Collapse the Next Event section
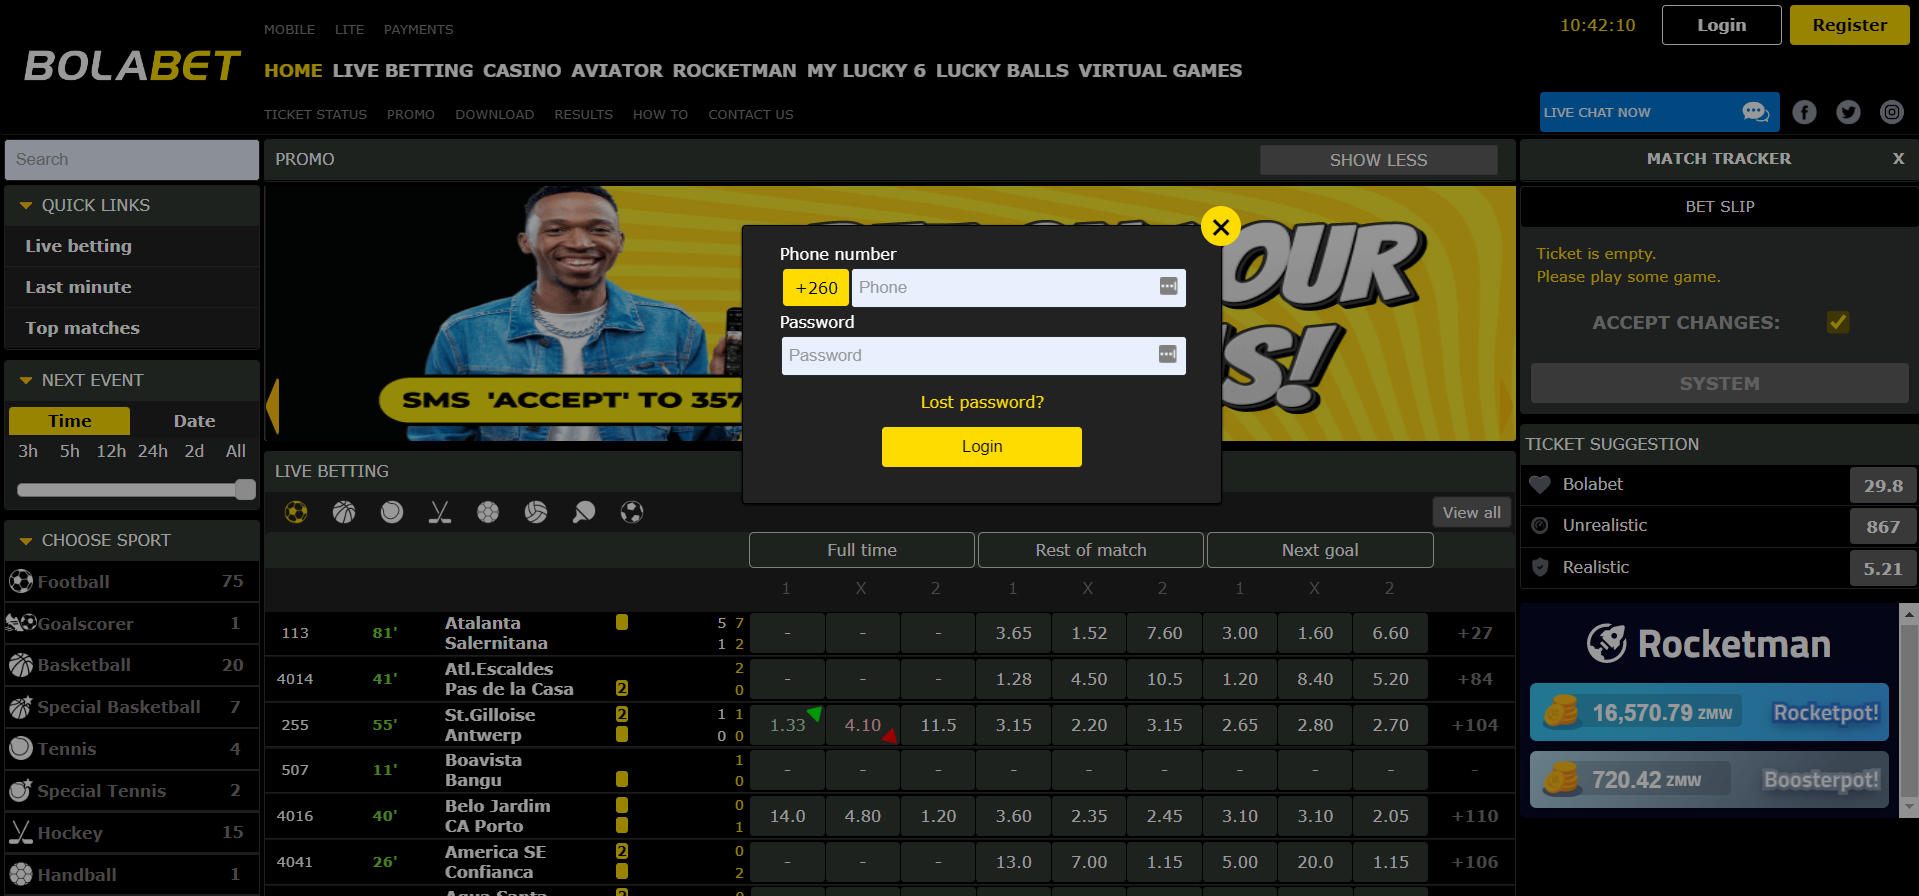 coord(26,381)
